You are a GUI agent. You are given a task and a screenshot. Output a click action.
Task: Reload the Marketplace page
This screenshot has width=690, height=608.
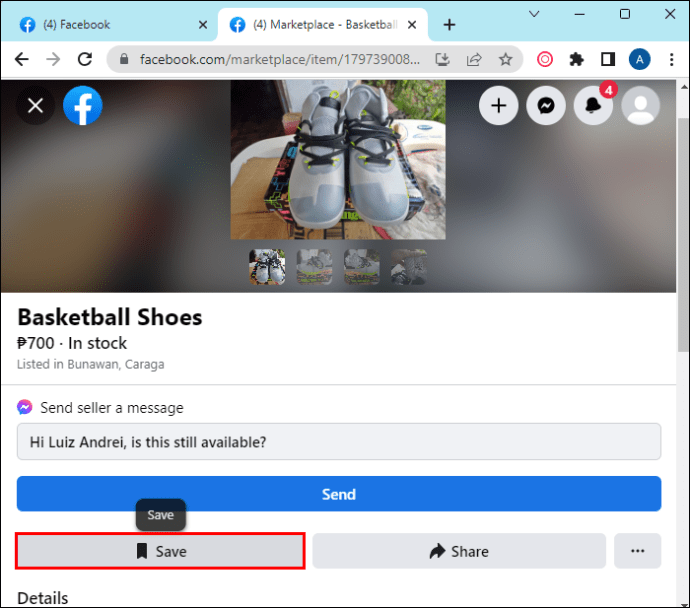click(x=85, y=59)
